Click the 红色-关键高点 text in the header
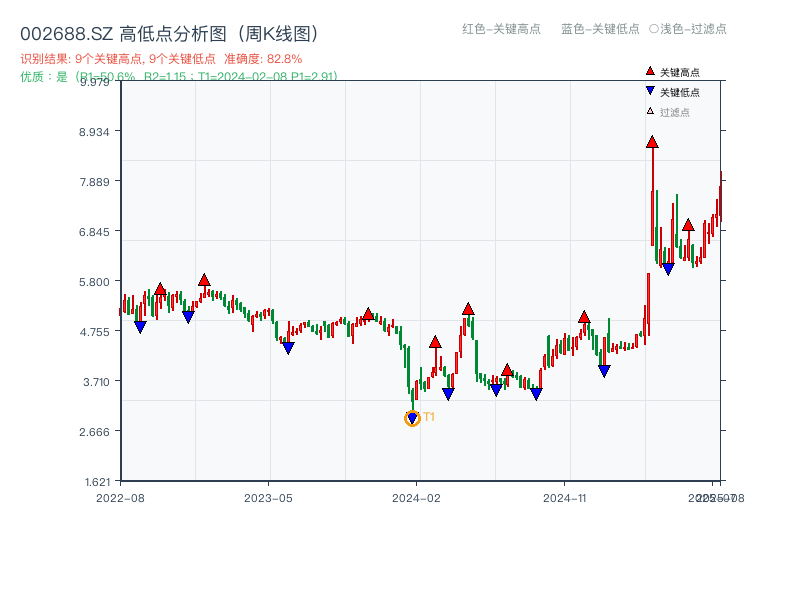This screenshot has height=600, width=800. point(501,29)
